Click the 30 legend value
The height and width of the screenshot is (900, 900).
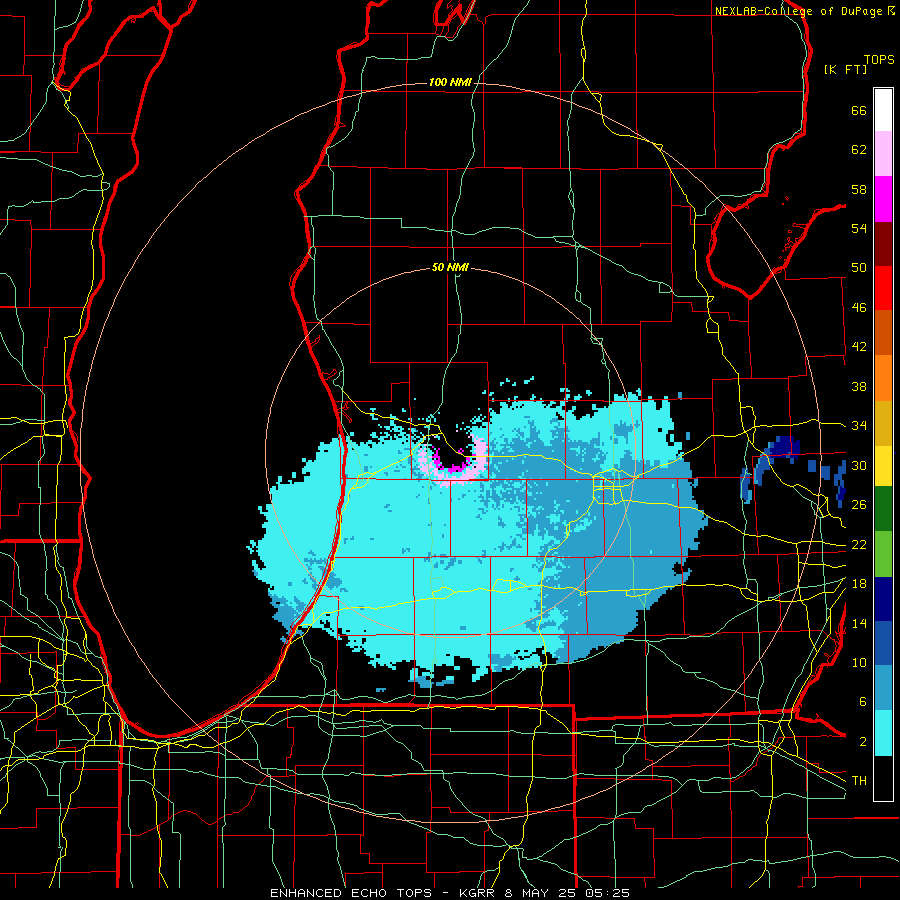859,465
